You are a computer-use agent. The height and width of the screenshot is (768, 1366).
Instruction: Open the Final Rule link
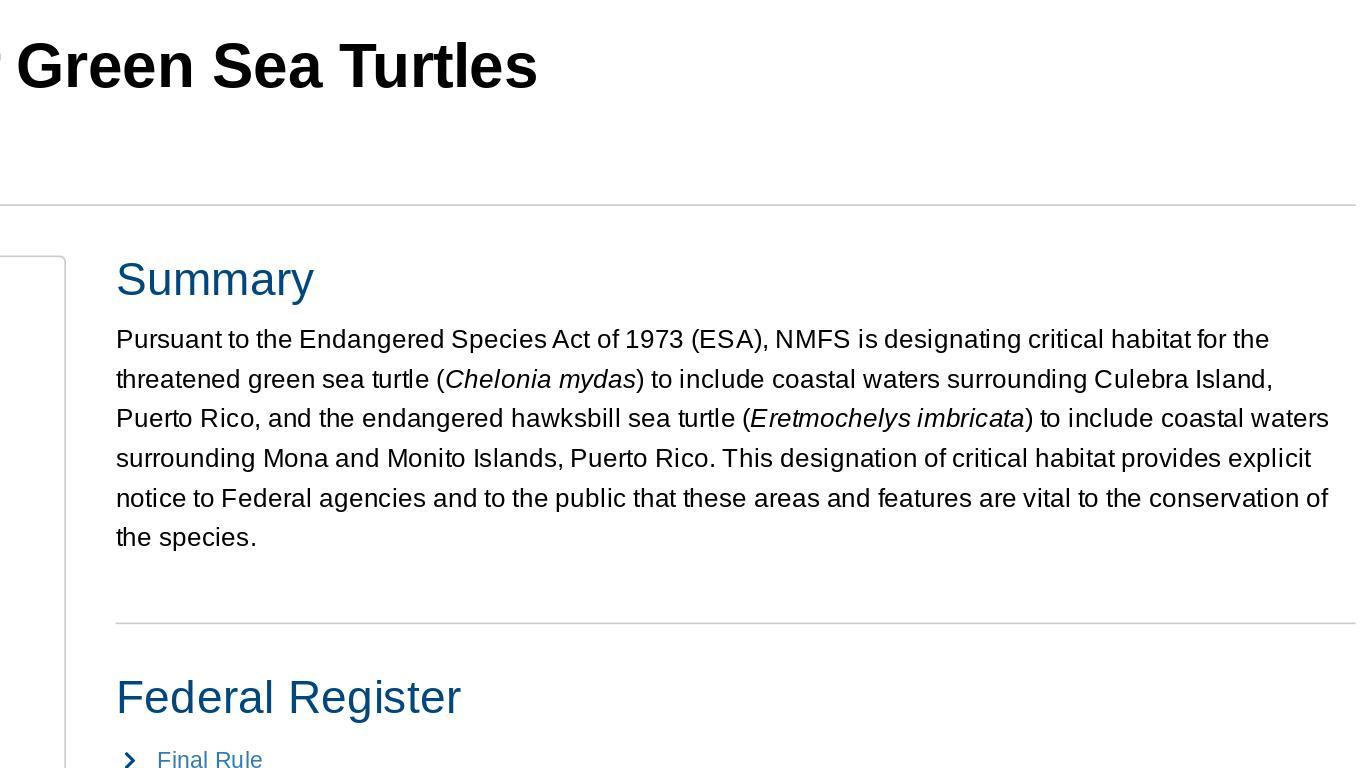[210, 760]
